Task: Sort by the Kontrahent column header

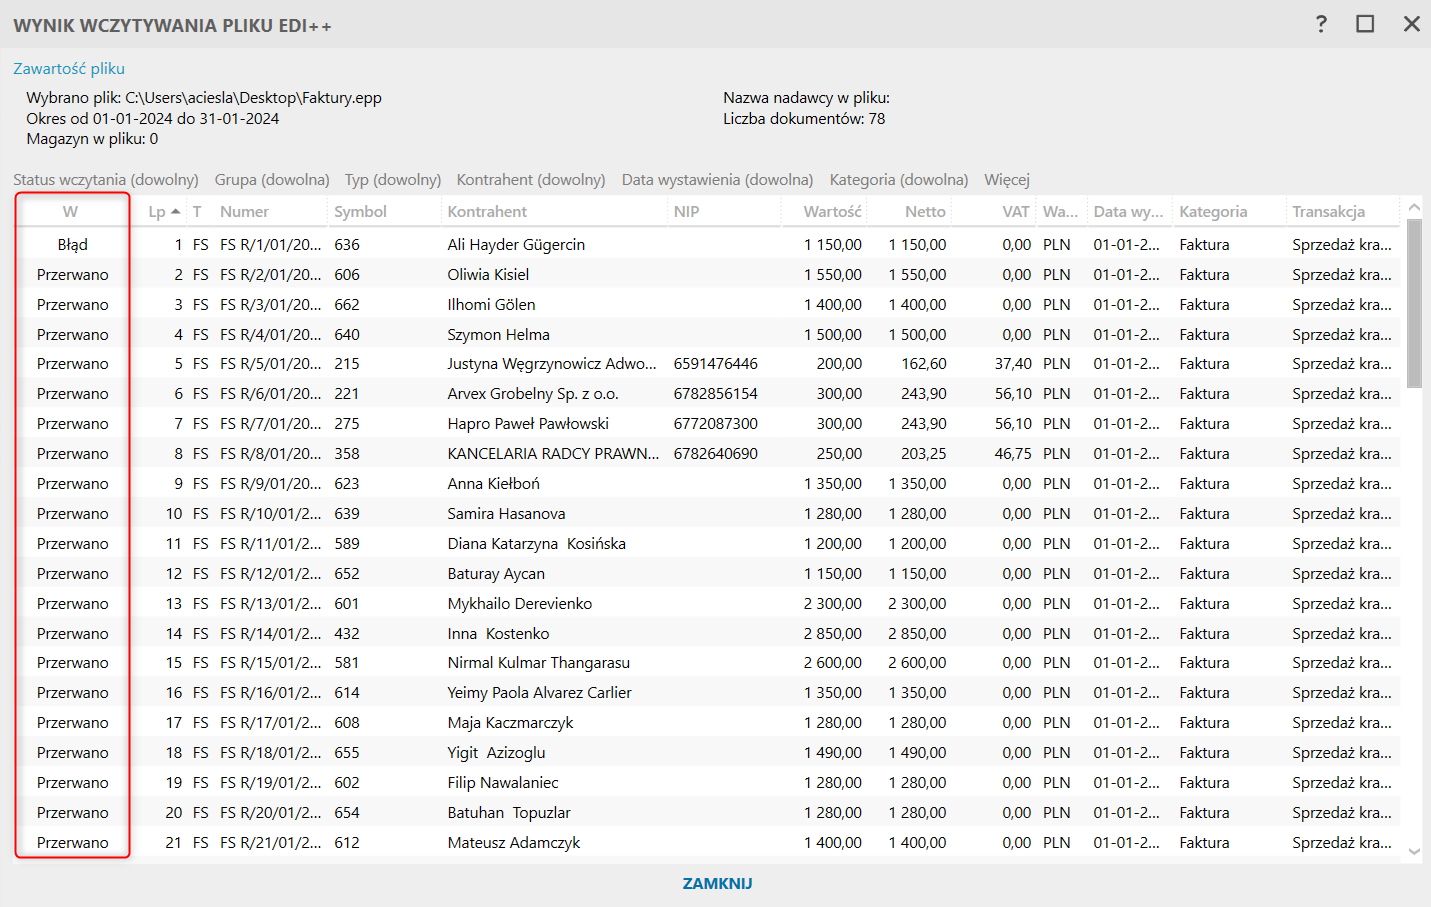Action: click(x=487, y=212)
